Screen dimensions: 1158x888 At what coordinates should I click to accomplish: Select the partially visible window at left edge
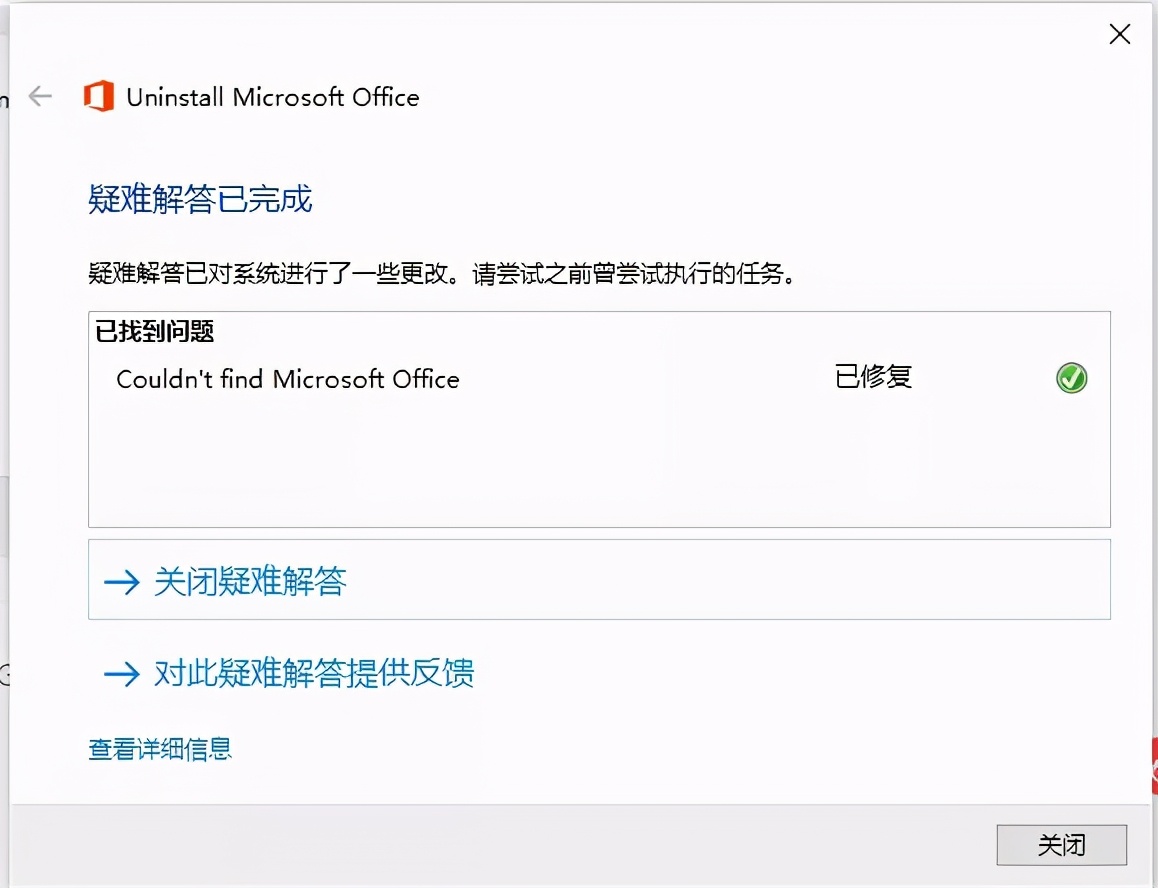pyautogui.click(x=5, y=450)
